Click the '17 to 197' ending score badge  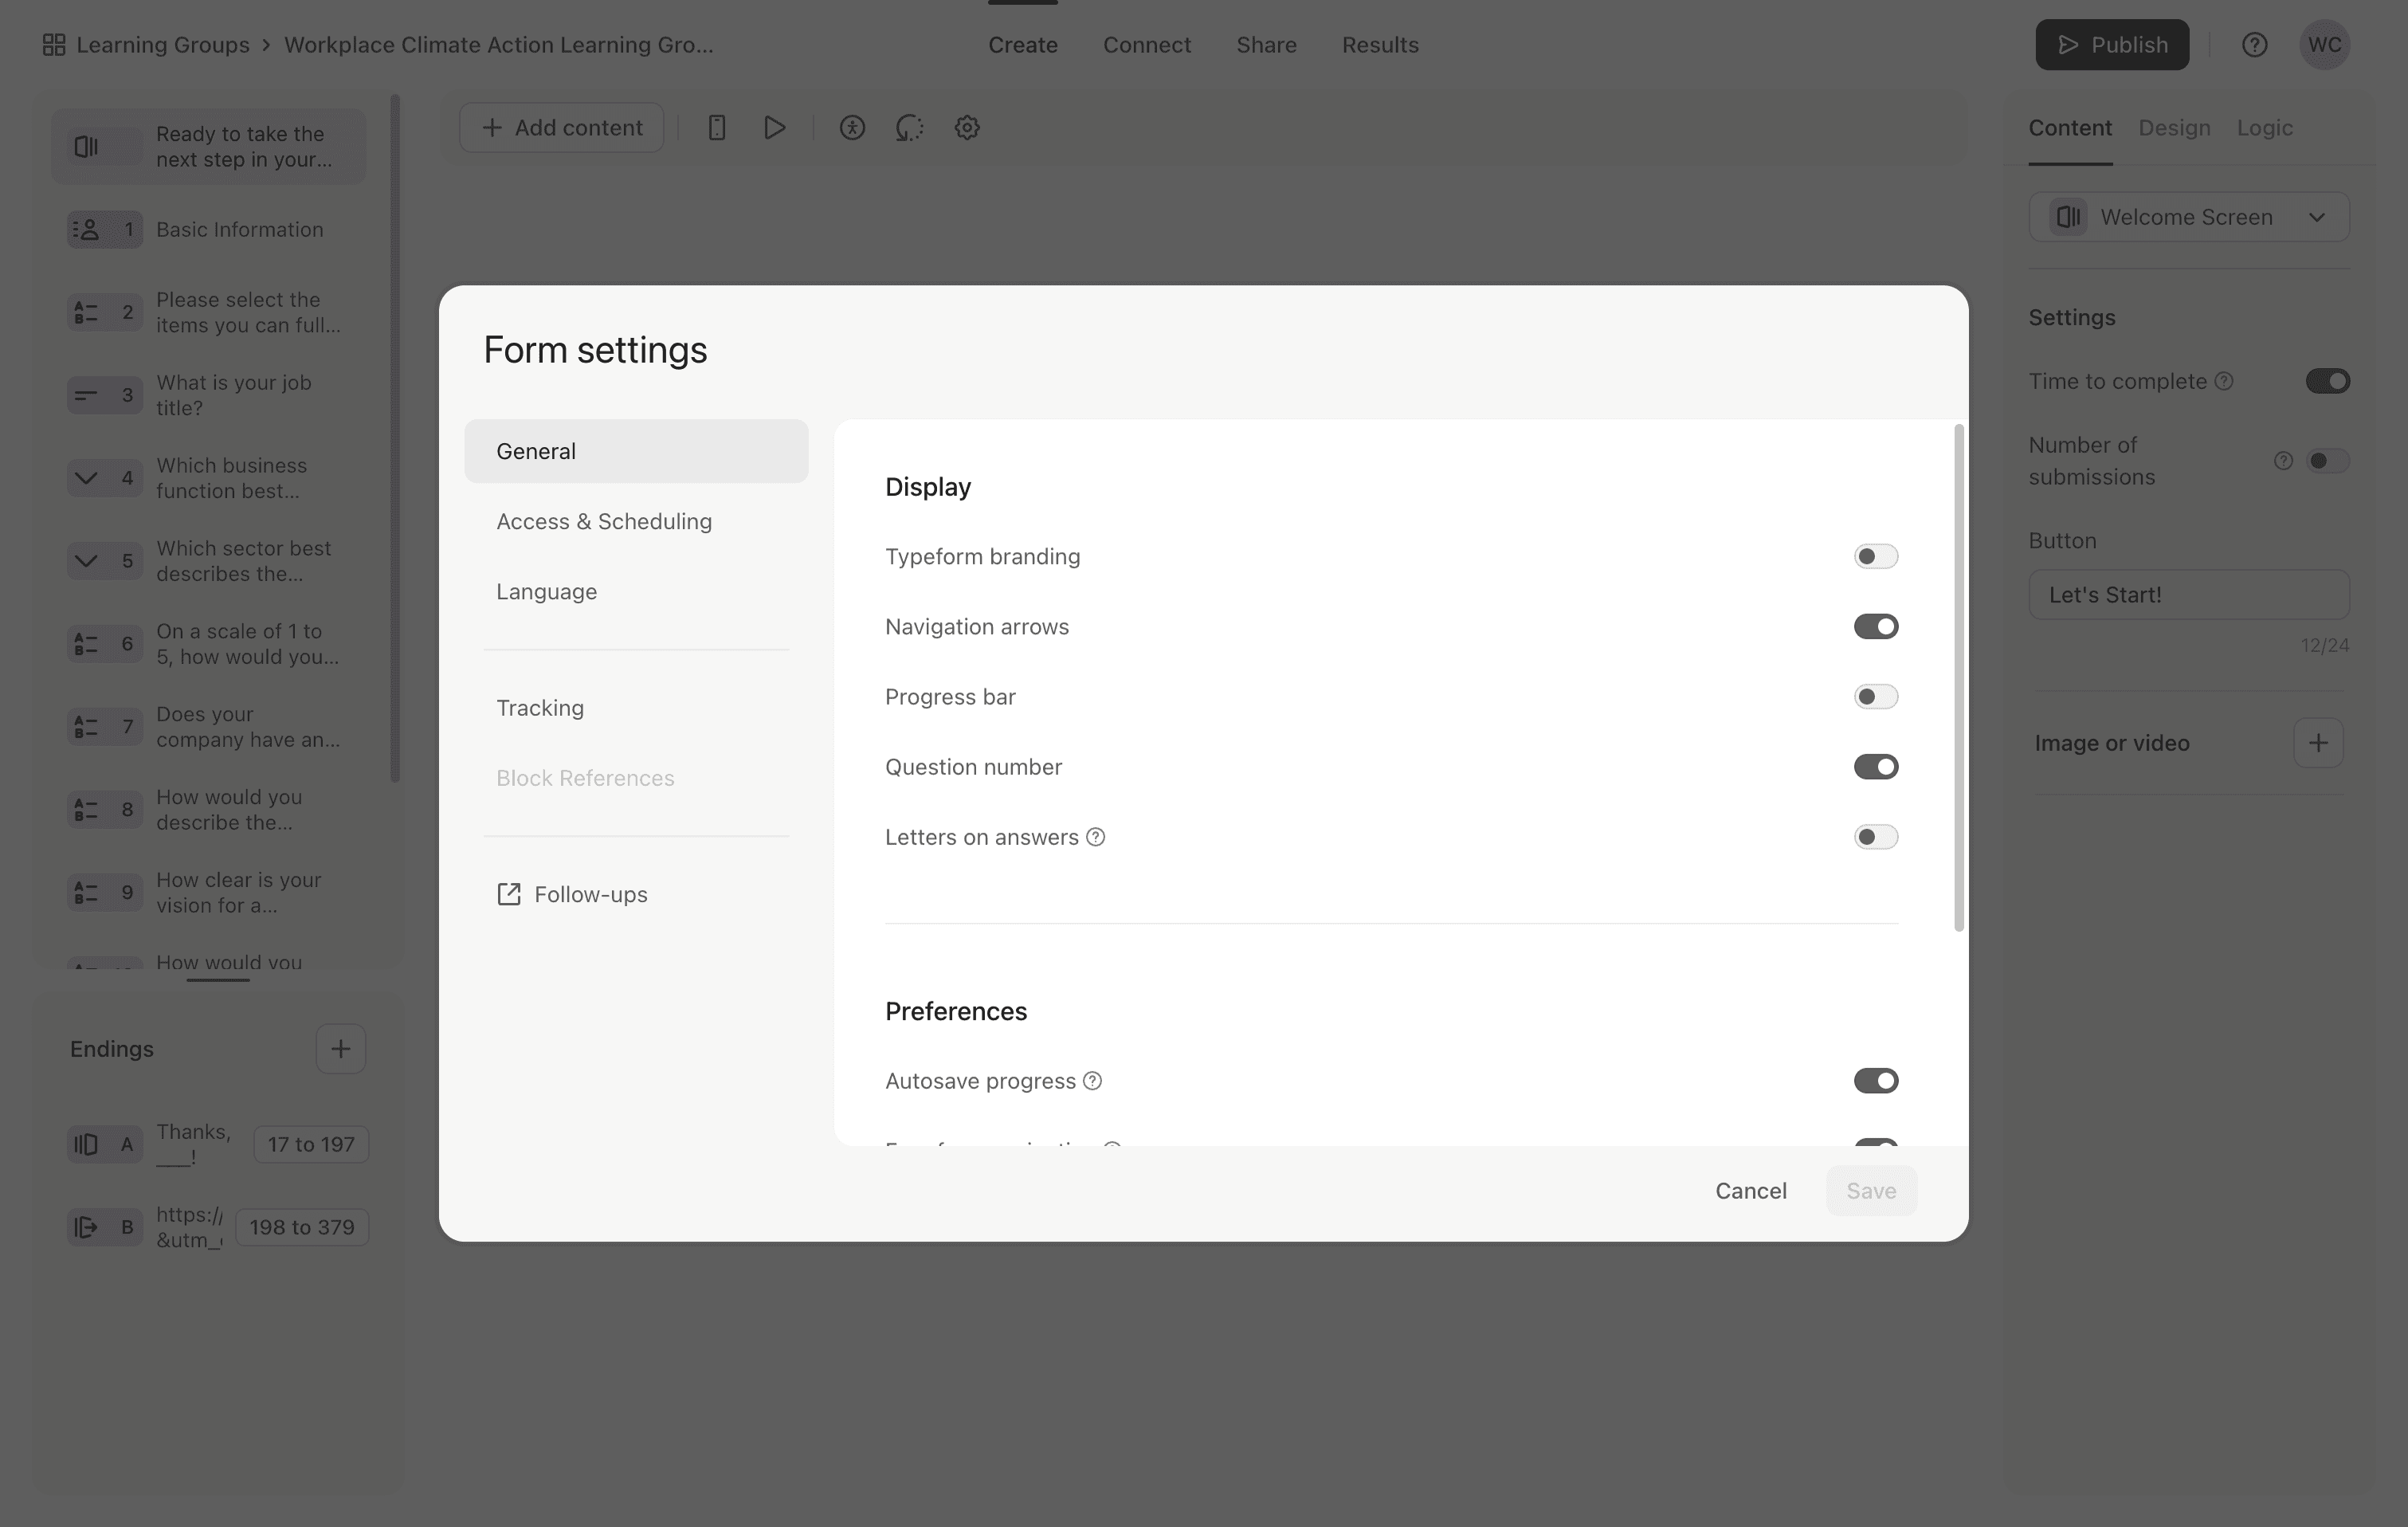tap(311, 1144)
